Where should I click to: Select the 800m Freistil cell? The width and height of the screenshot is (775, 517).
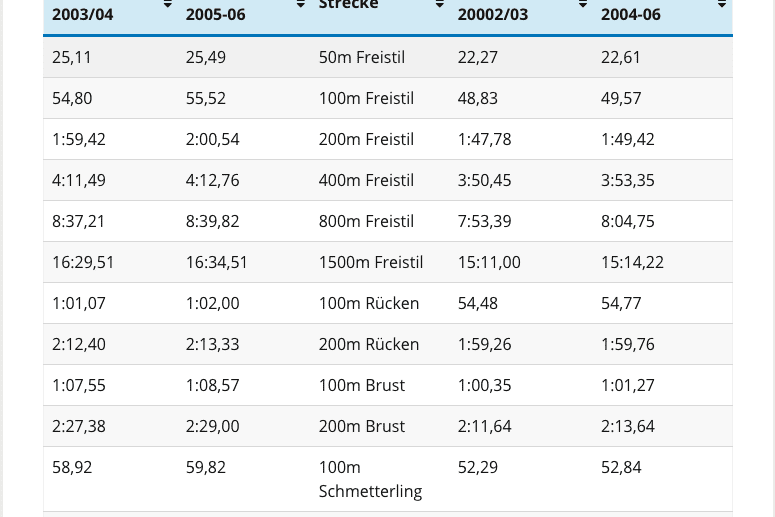[x=366, y=222]
